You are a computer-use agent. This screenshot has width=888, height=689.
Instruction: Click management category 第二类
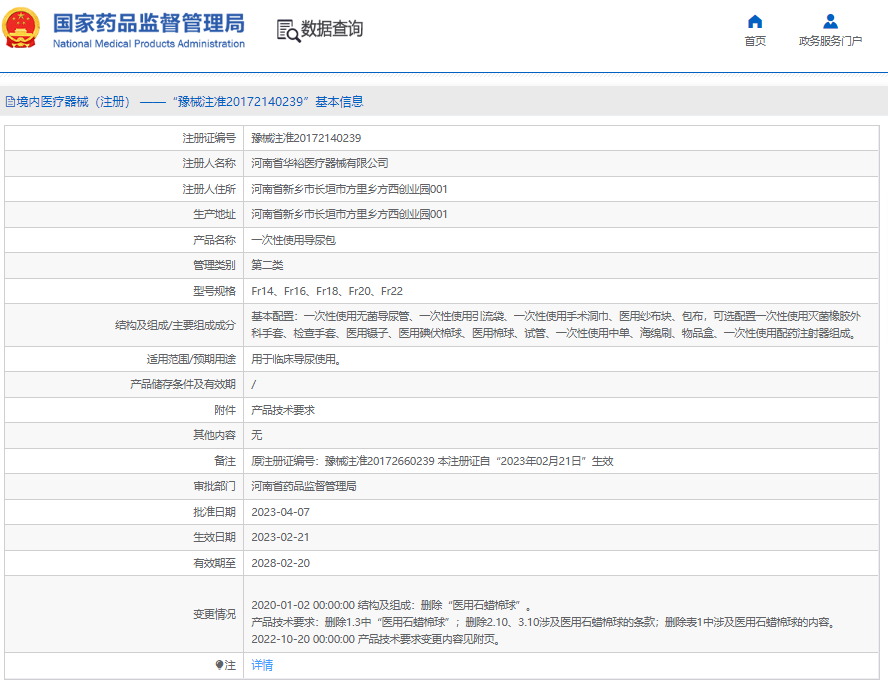coord(267,266)
